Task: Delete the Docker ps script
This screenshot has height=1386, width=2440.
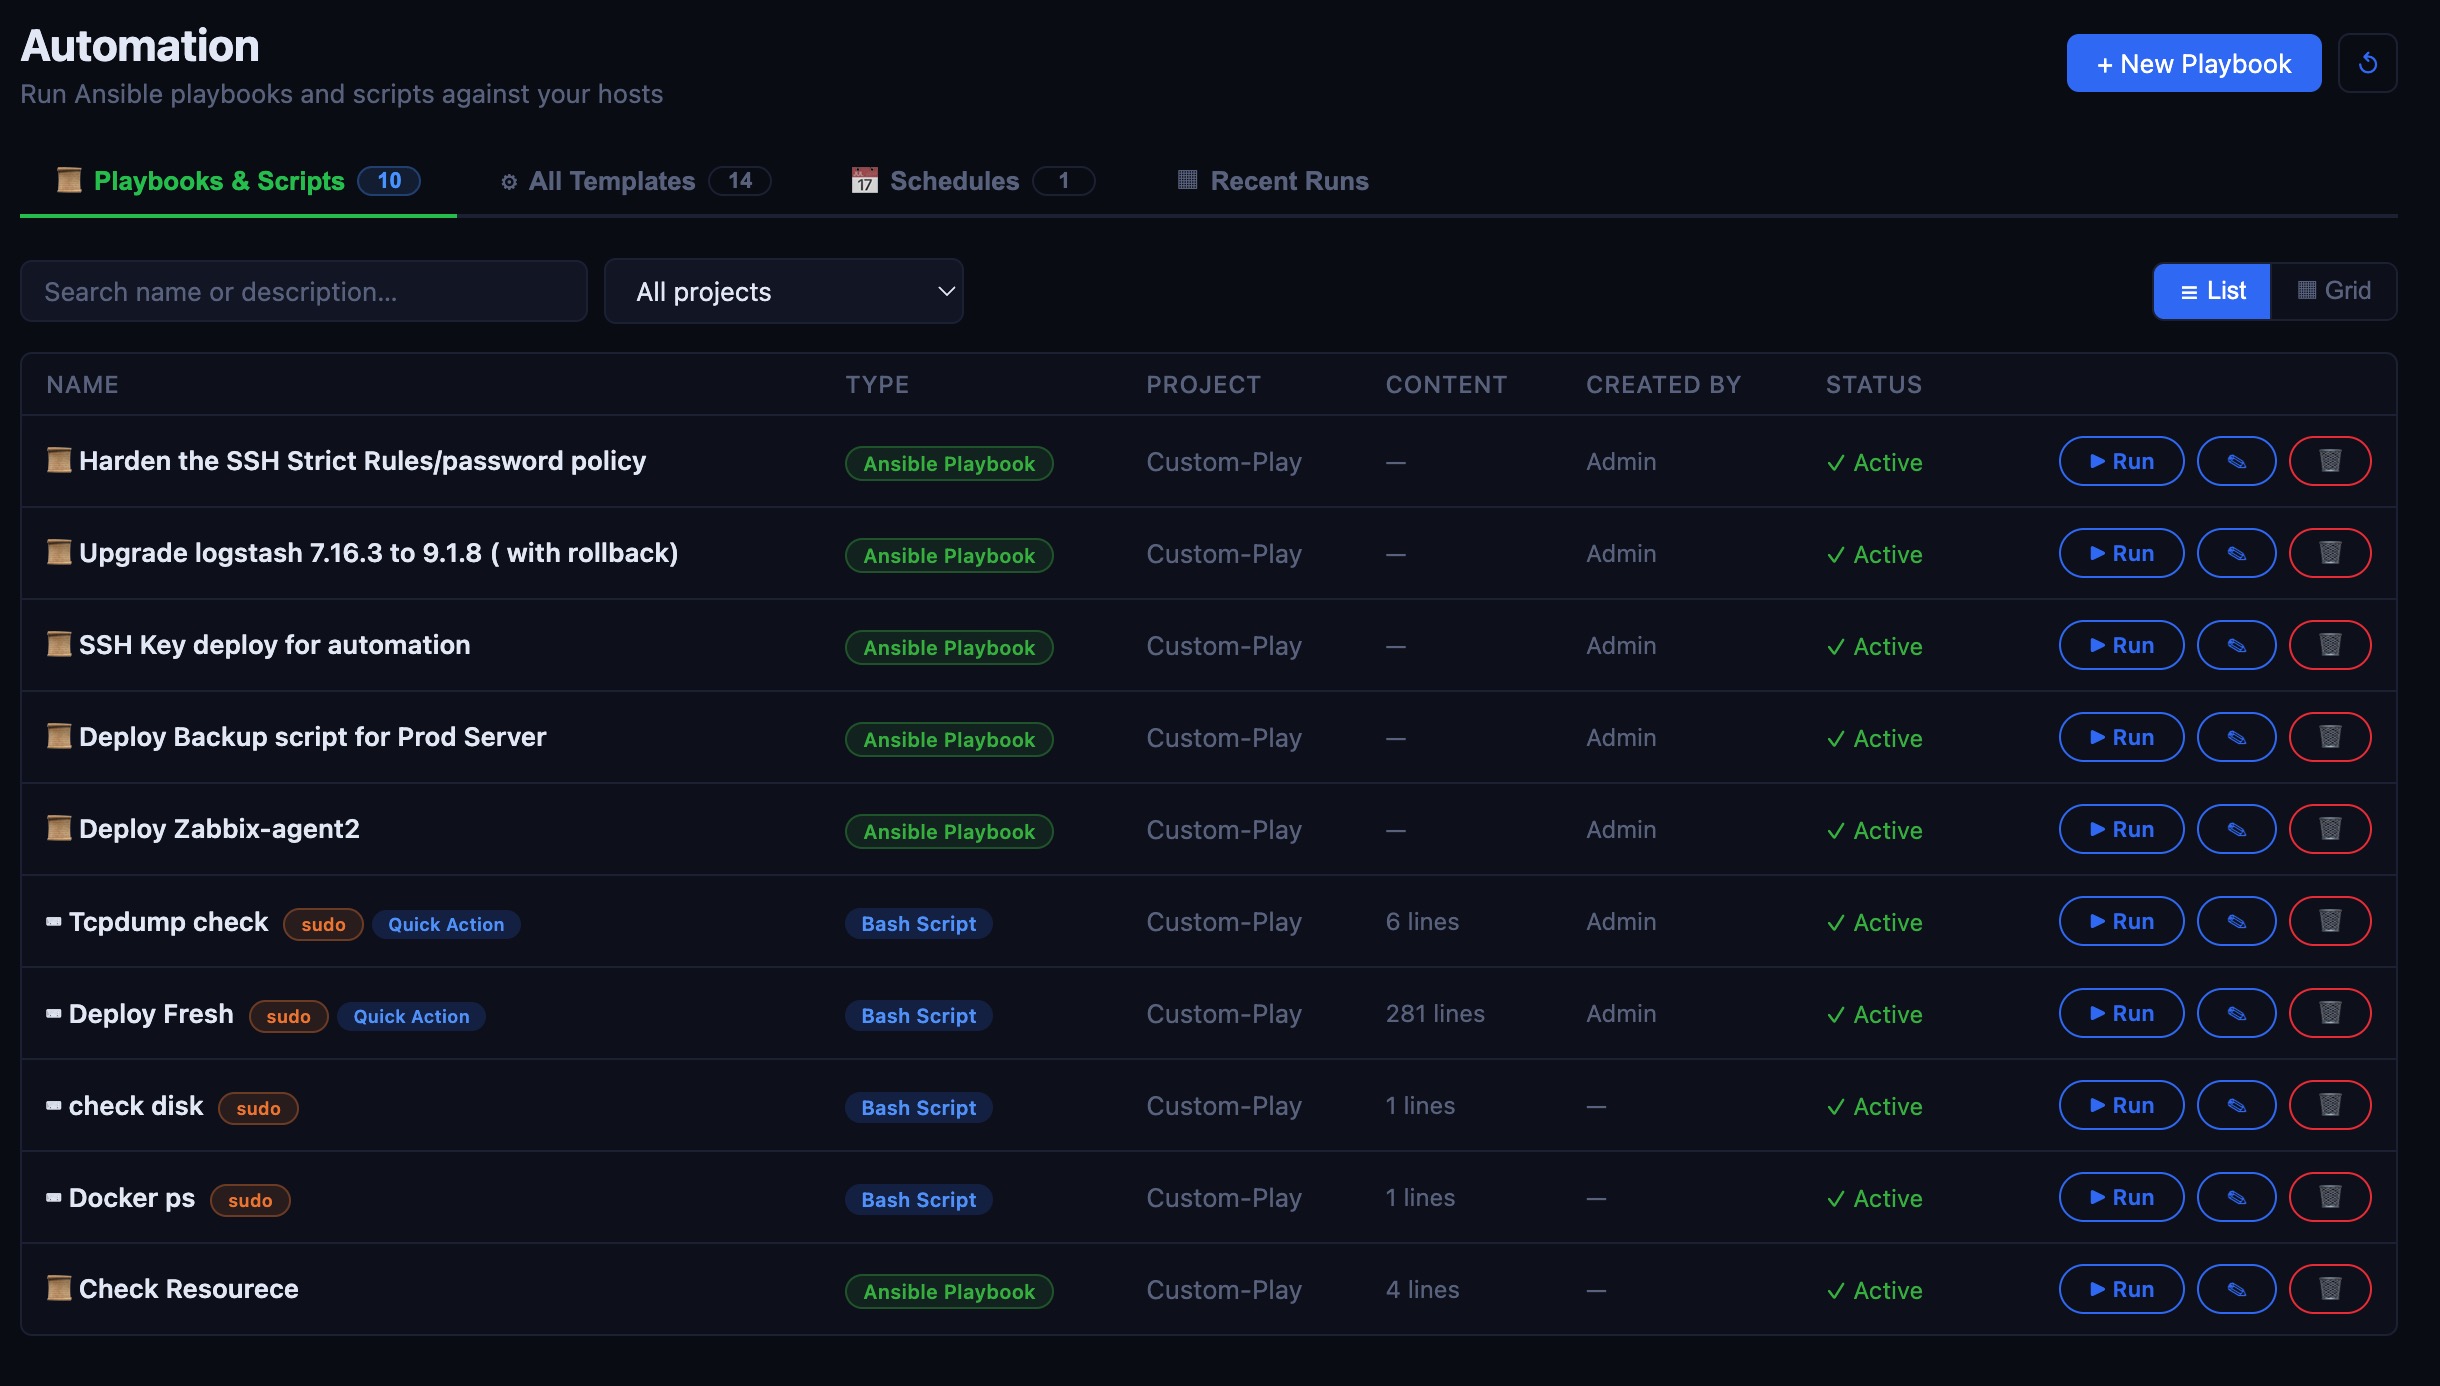Action: pyautogui.click(x=2330, y=1197)
